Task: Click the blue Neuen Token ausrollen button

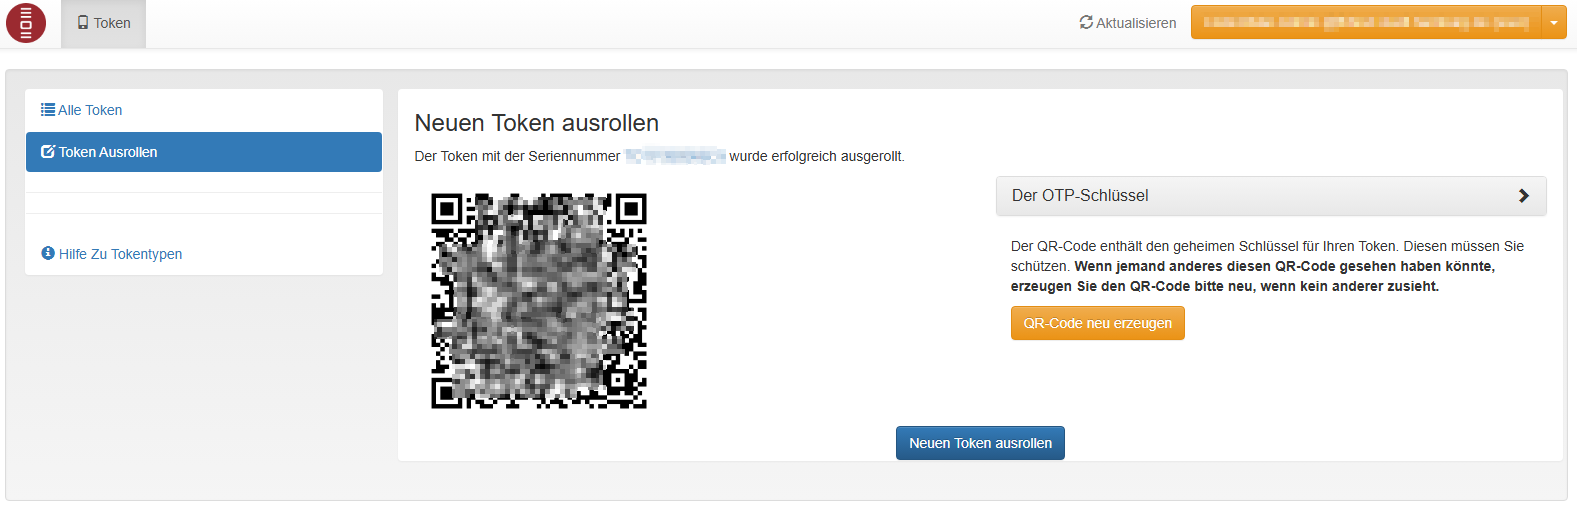Action: [980, 443]
